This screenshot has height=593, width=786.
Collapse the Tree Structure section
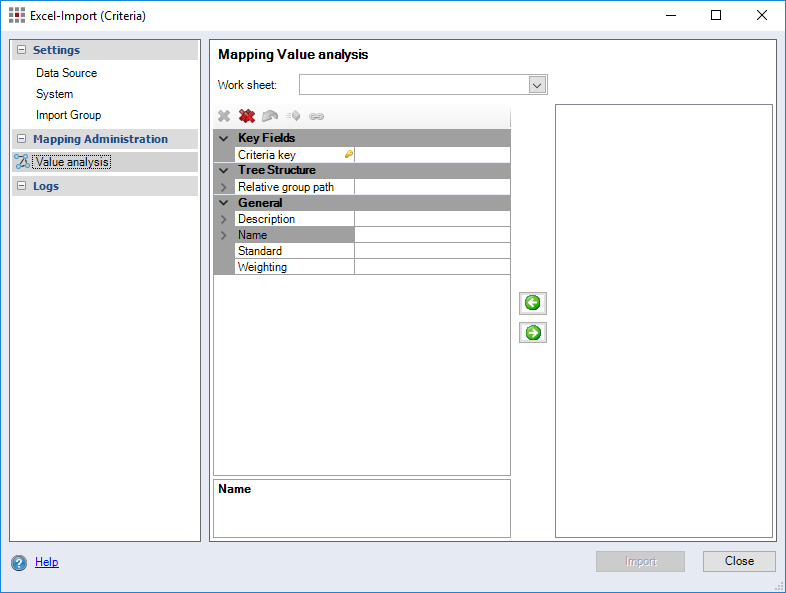click(x=224, y=170)
